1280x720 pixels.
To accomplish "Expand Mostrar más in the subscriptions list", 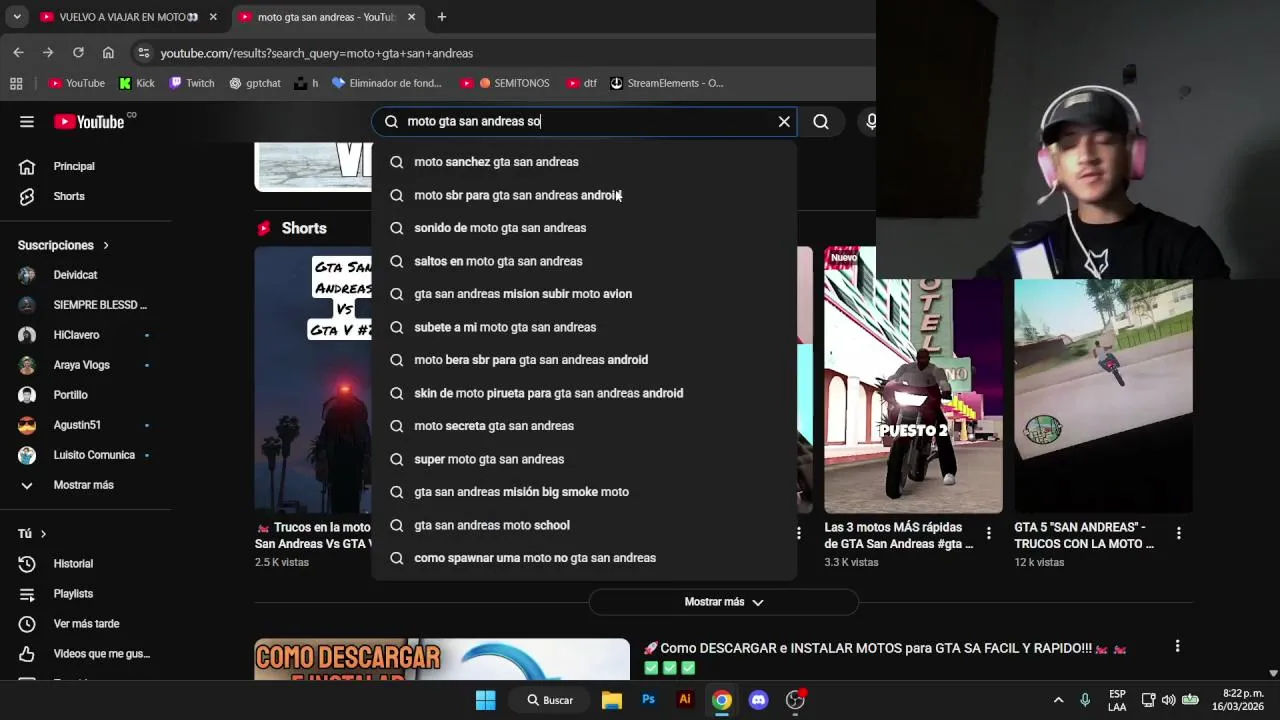I will (85, 485).
